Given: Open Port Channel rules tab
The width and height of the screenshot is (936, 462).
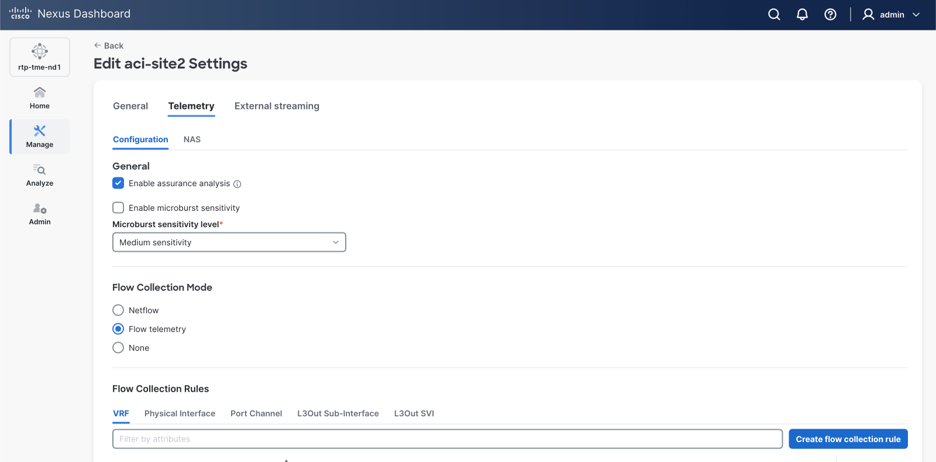Looking at the screenshot, I should click(256, 413).
